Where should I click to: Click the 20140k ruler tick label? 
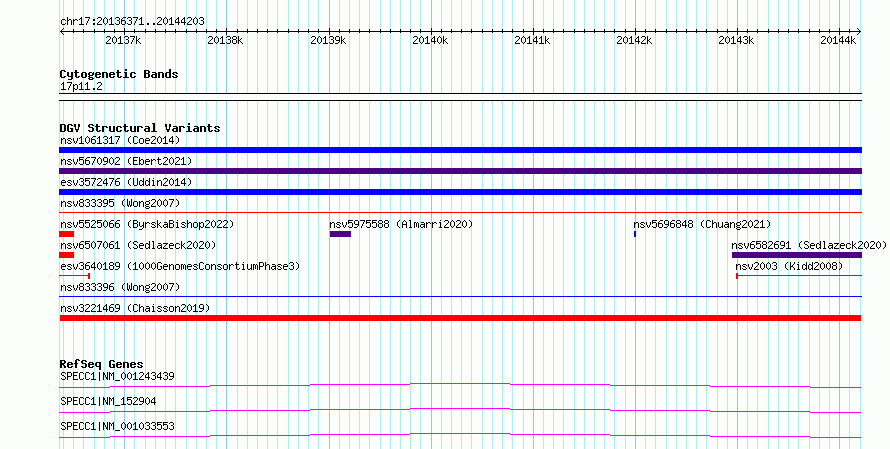(430, 40)
